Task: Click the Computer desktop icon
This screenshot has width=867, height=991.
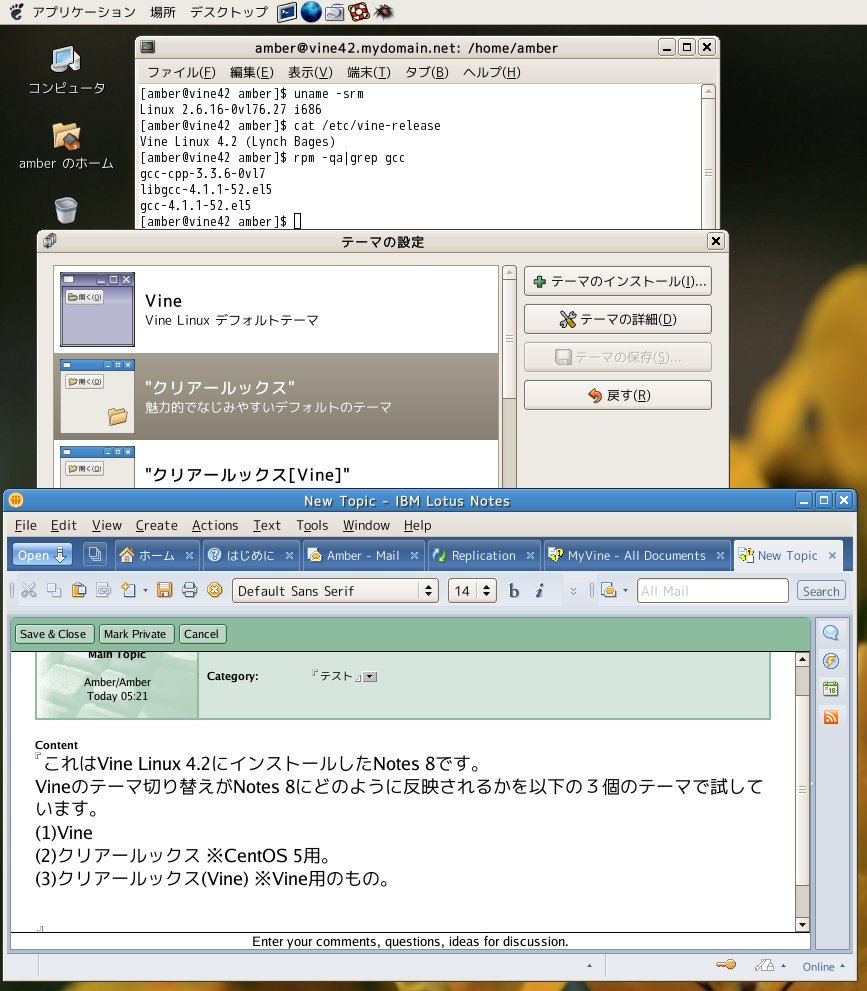Action: 66,70
